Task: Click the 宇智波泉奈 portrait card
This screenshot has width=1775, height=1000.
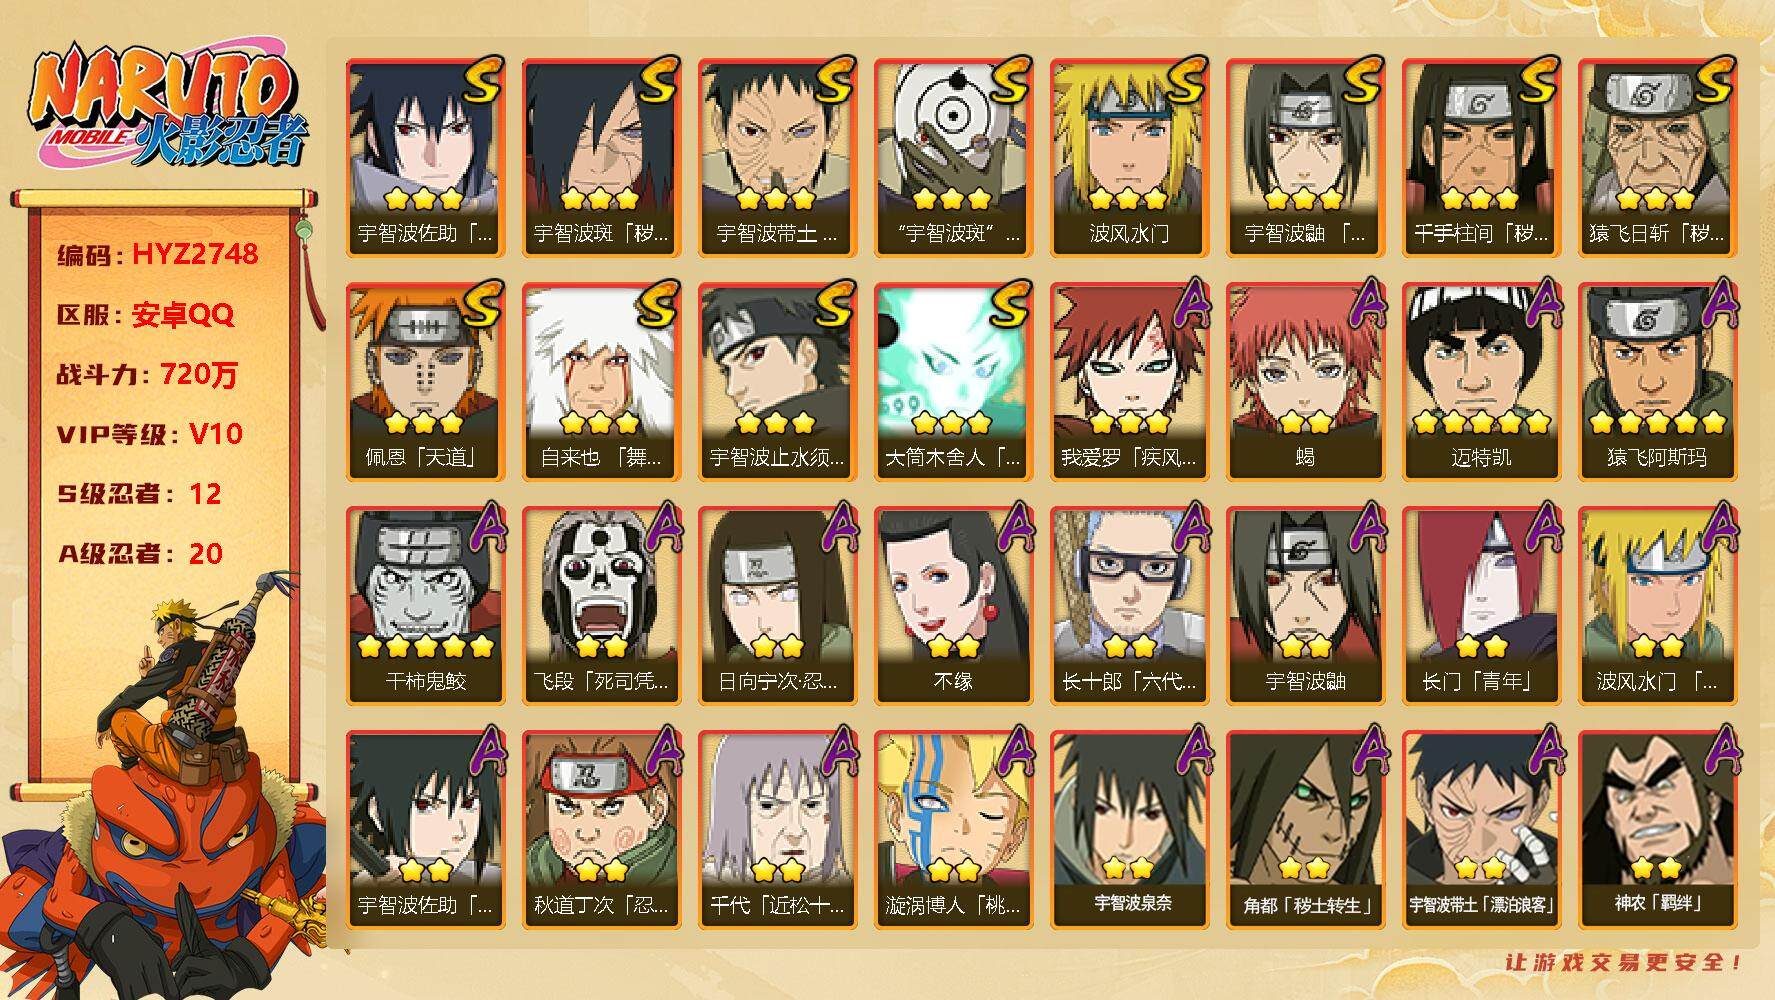Action: (1129, 829)
